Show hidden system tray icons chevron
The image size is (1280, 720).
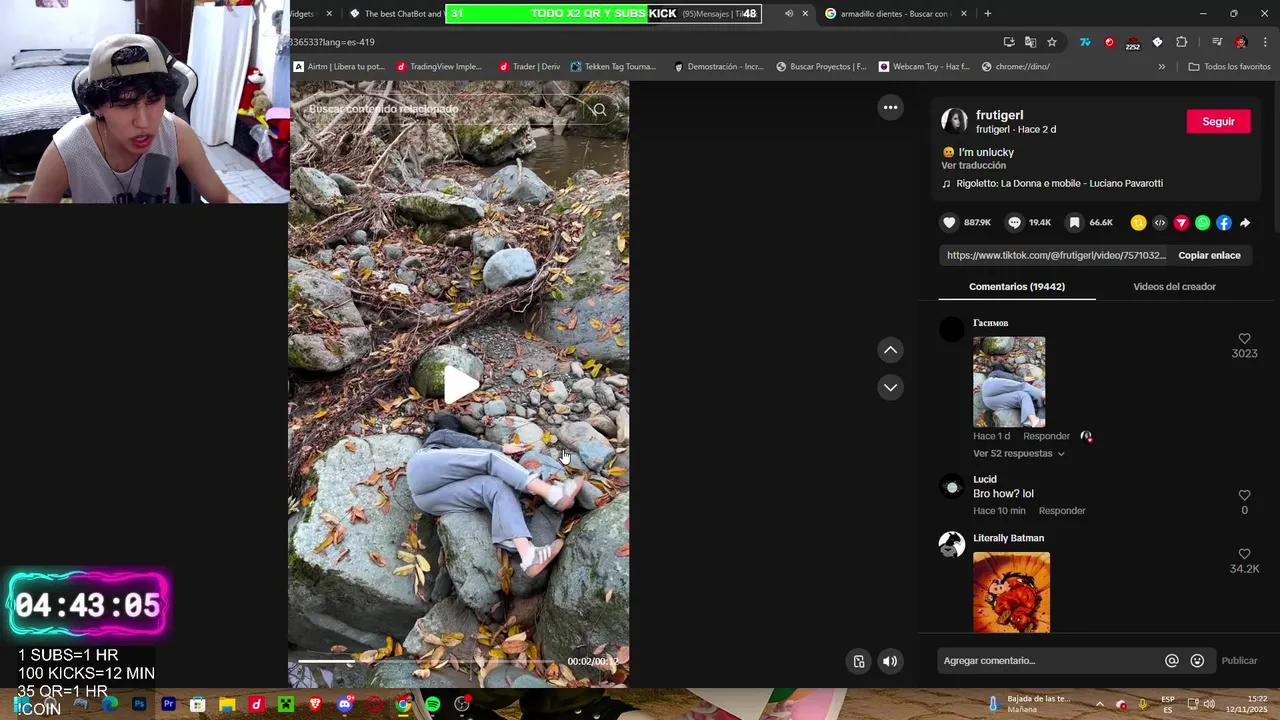click(x=1099, y=704)
